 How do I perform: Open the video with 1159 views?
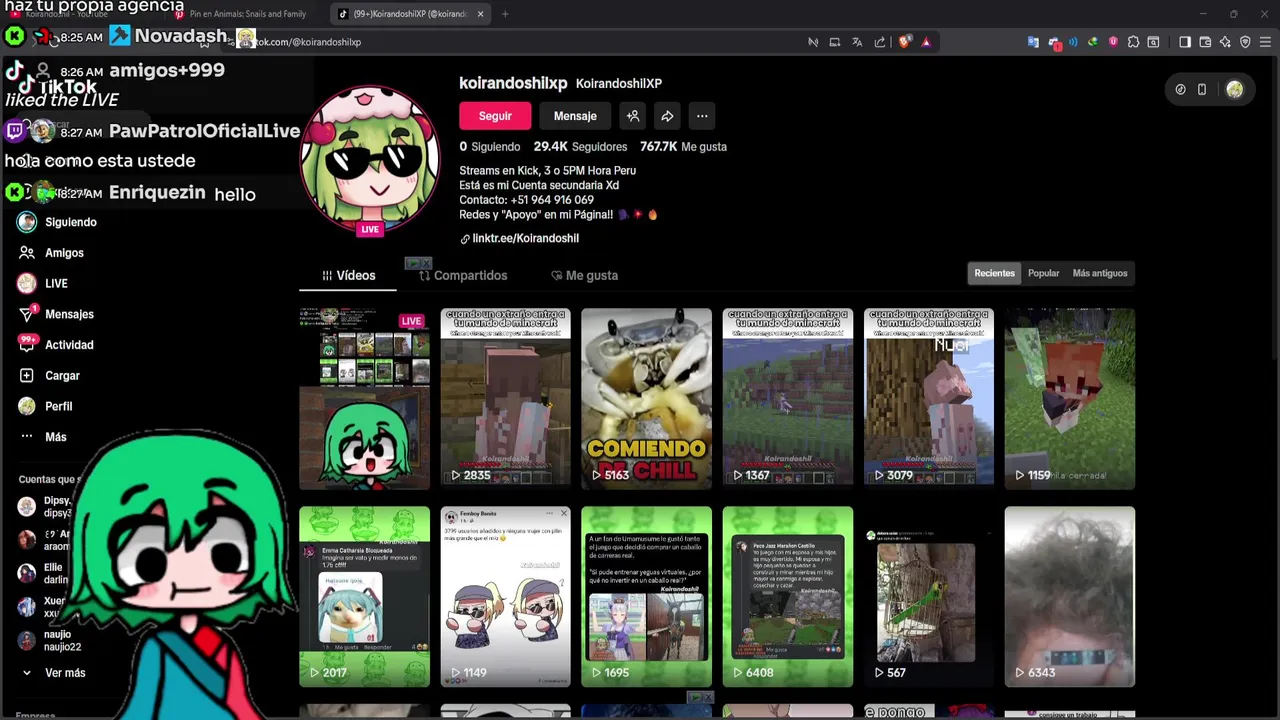pos(1069,398)
